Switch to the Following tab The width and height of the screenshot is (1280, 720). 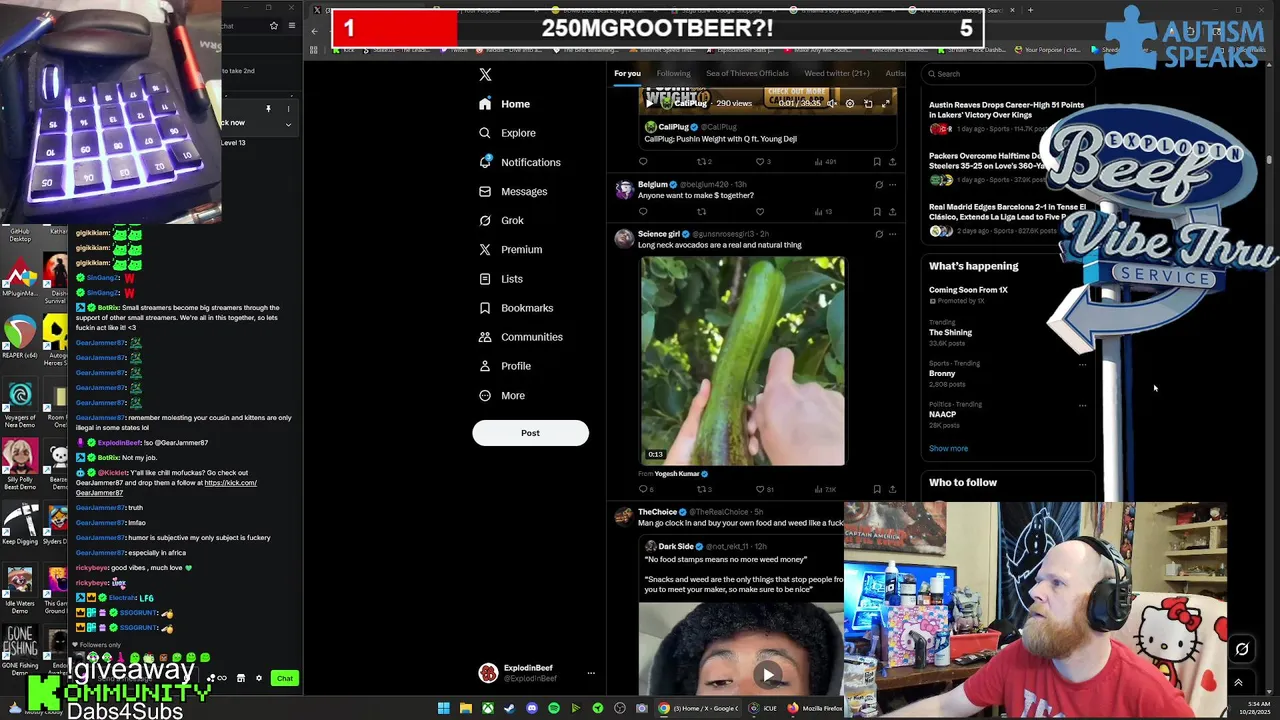pyautogui.click(x=673, y=73)
